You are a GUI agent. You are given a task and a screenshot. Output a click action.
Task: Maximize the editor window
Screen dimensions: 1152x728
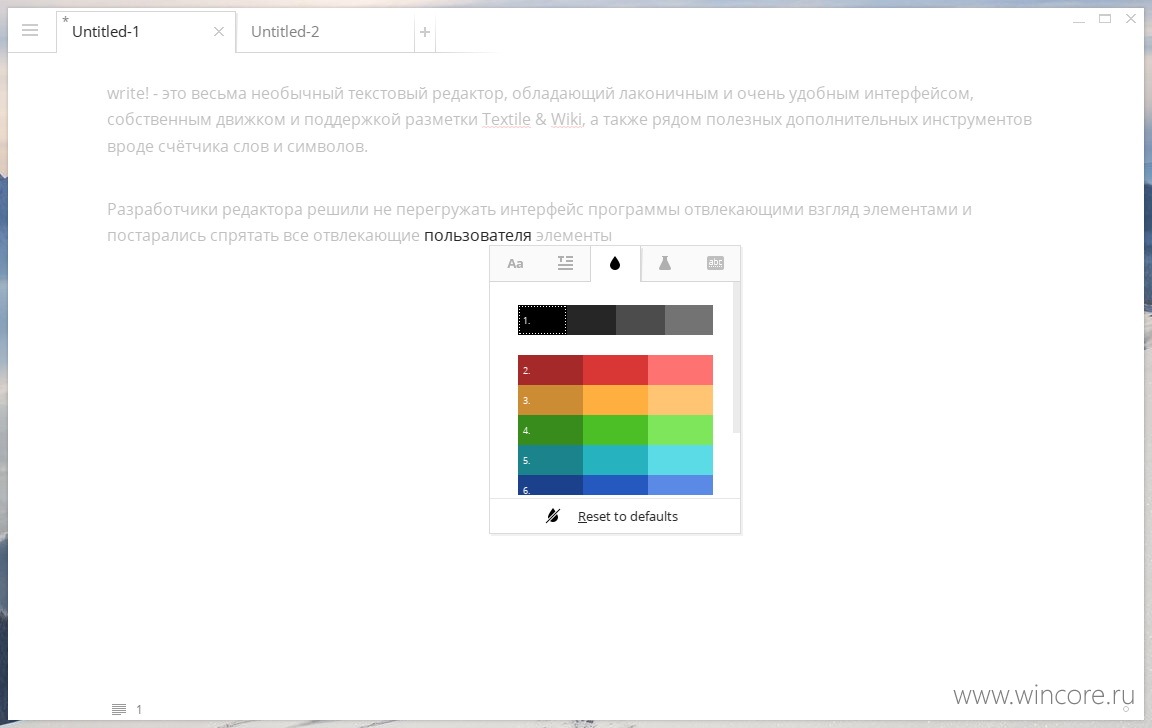pos(1105,19)
